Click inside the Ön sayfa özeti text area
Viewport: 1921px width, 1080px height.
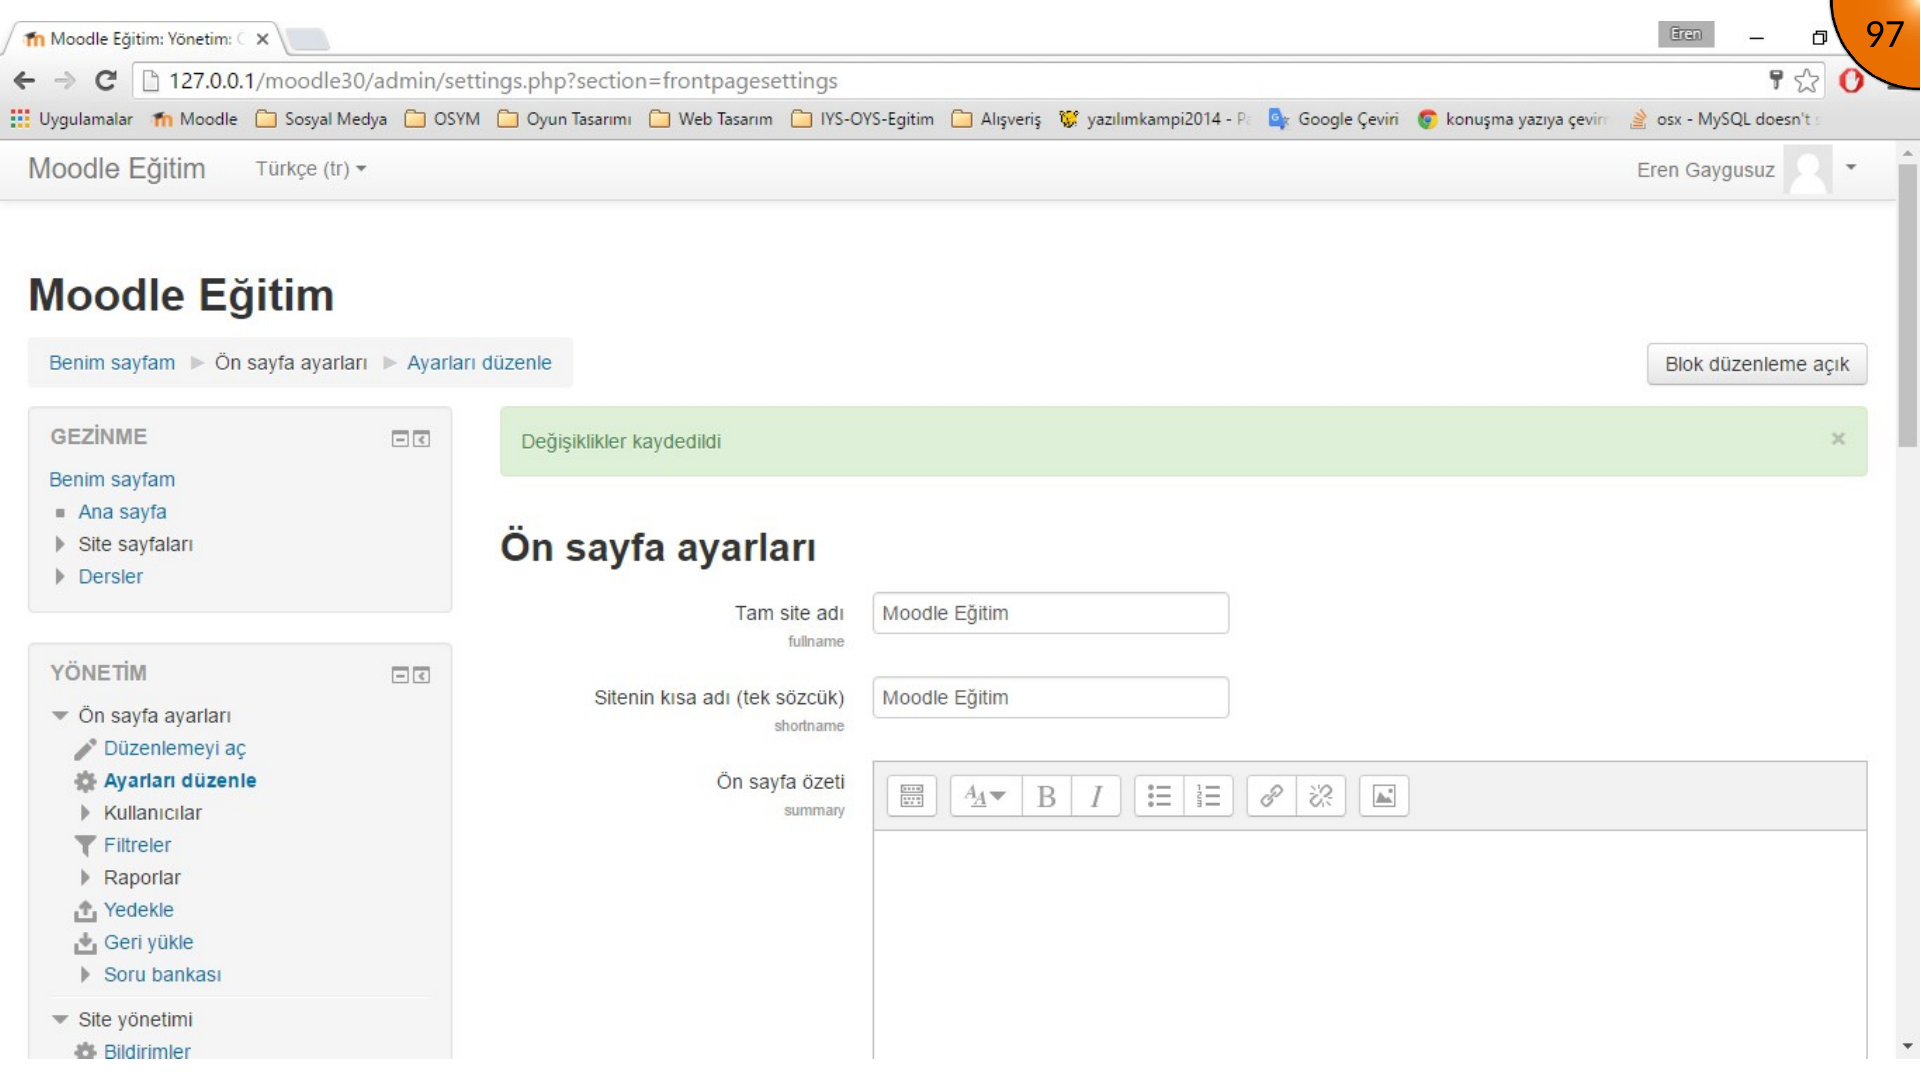1369,944
